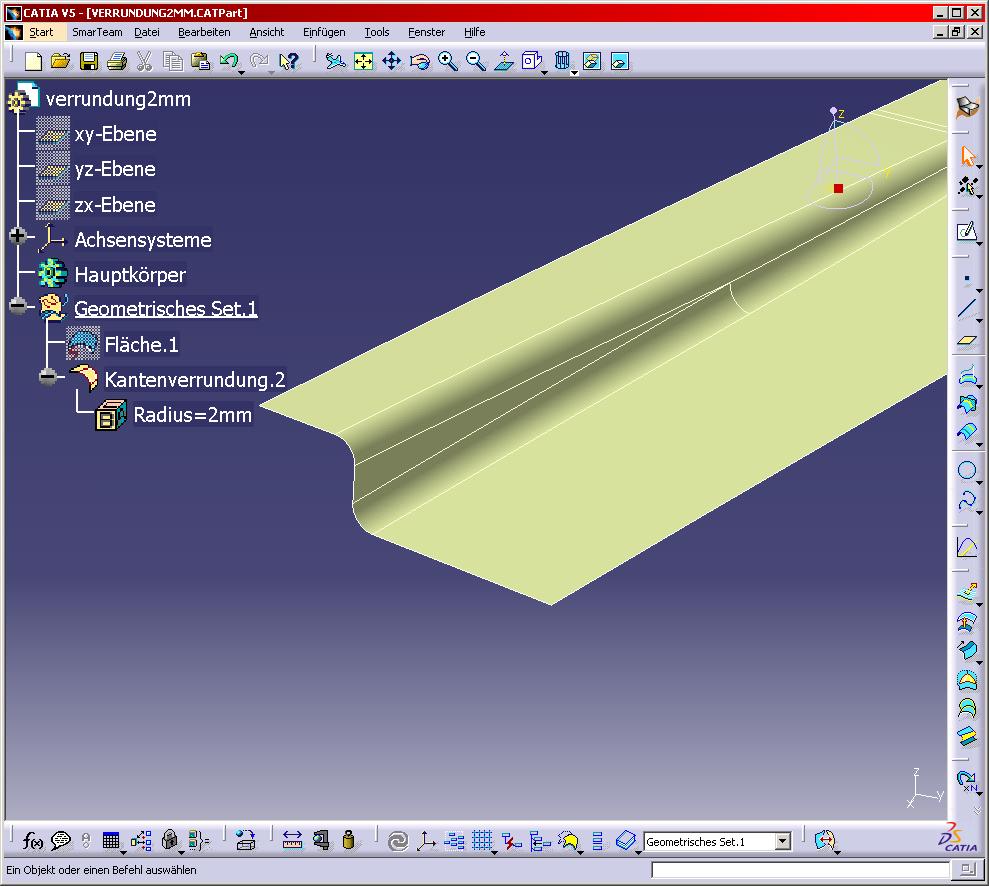
Task: Click the Geometrisches Set.1 tree label
Action: pyautogui.click(x=166, y=308)
